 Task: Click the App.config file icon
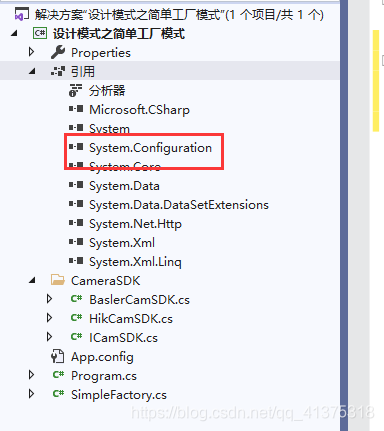pyautogui.click(x=57, y=356)
